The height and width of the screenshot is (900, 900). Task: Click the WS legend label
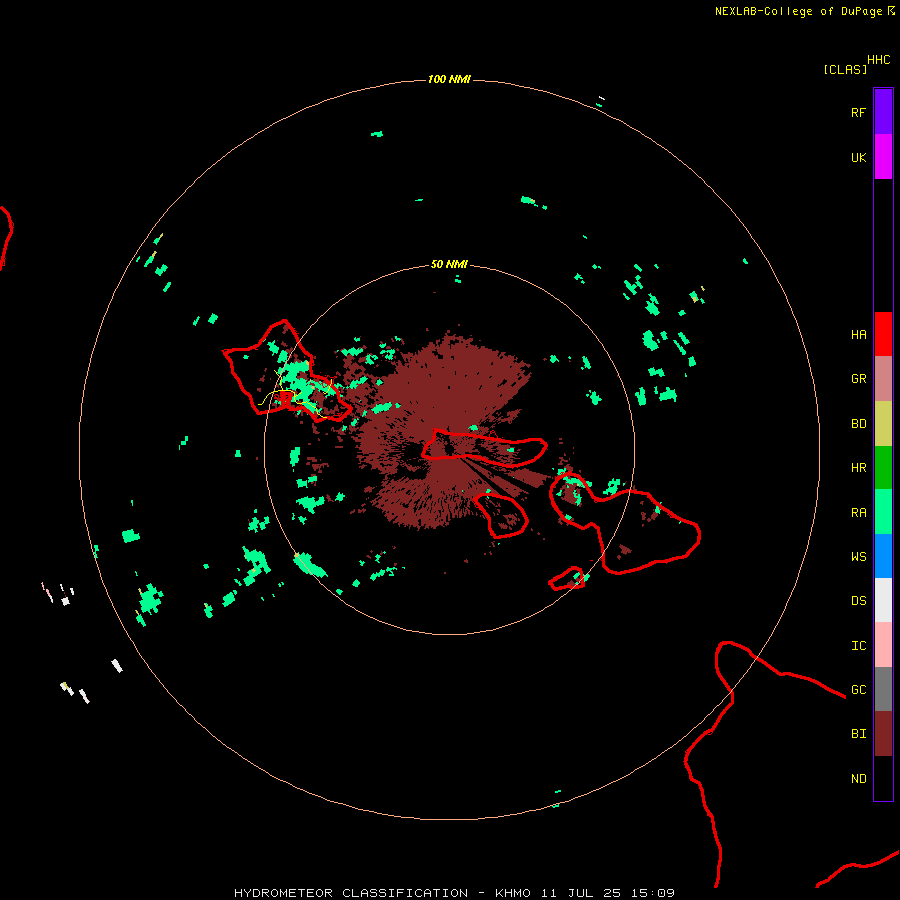[858, 556]
